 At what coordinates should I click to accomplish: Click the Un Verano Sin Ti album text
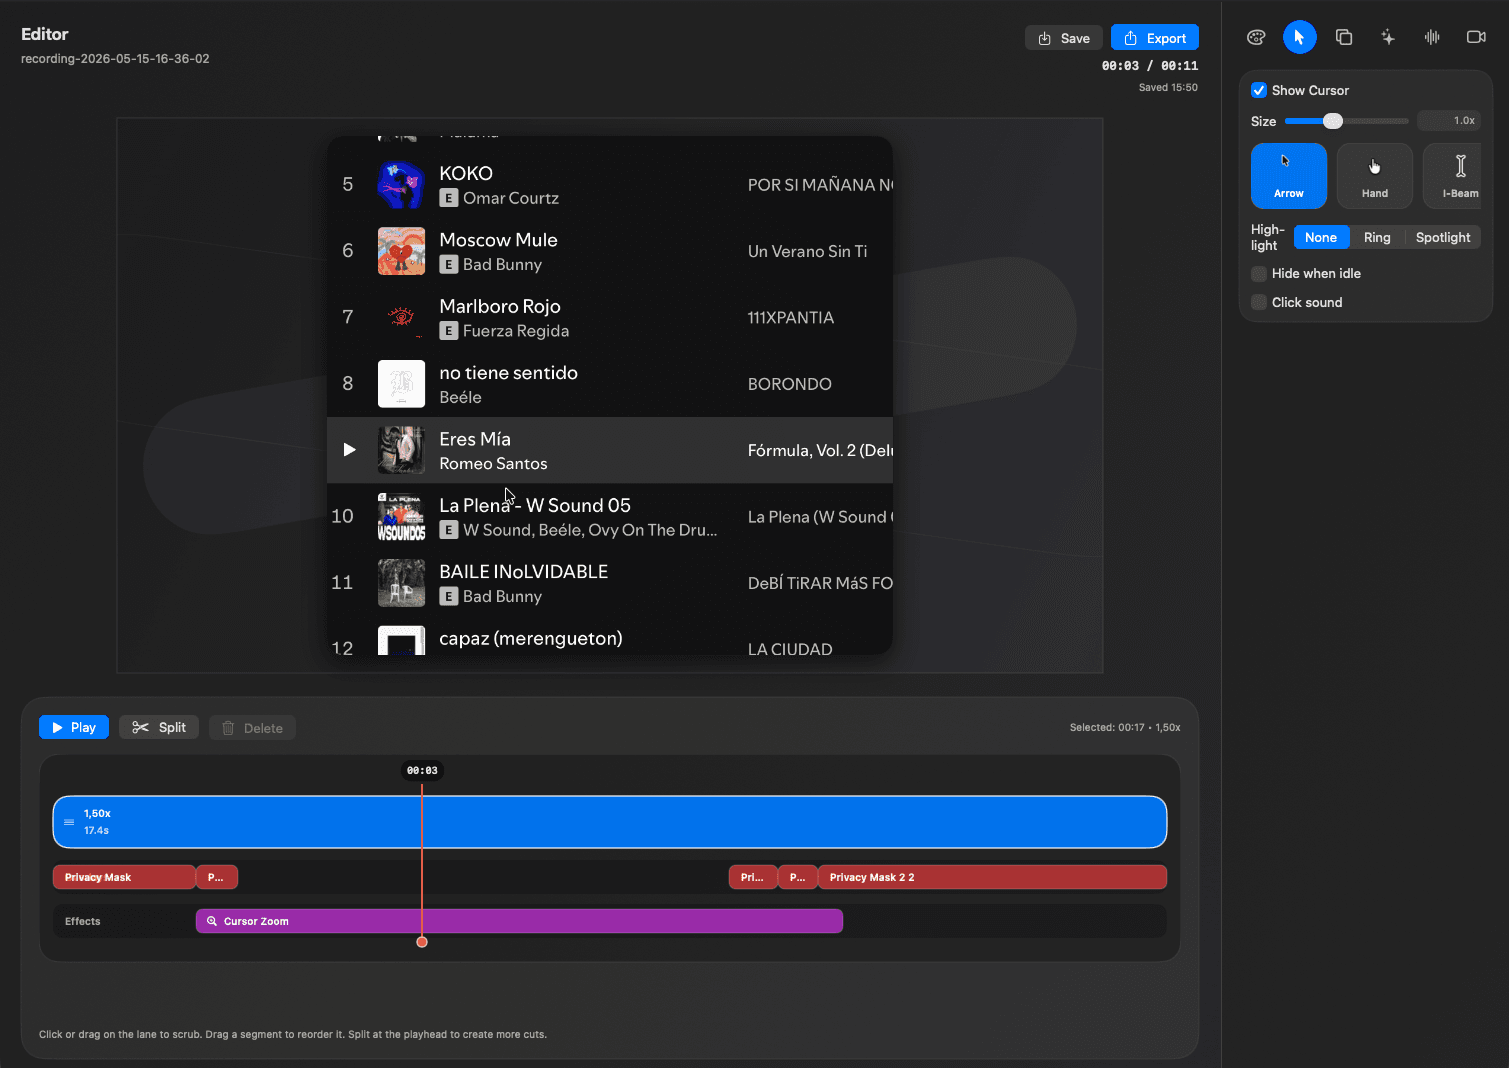click(x=807, y=251)
